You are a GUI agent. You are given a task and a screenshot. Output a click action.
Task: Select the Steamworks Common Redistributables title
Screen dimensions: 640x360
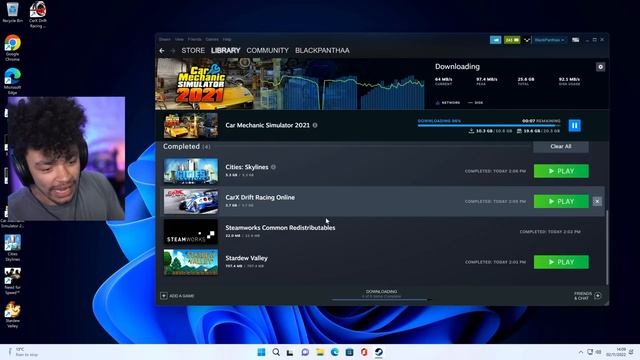tap(280, 228)
